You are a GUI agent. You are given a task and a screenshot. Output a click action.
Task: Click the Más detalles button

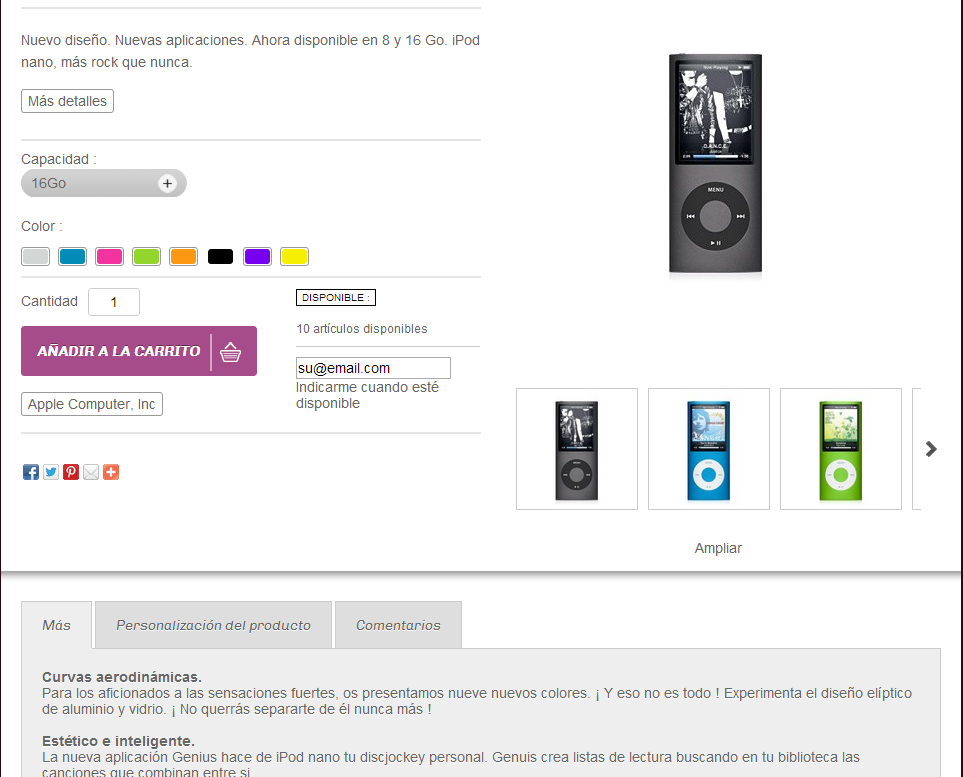pos(68,101)
